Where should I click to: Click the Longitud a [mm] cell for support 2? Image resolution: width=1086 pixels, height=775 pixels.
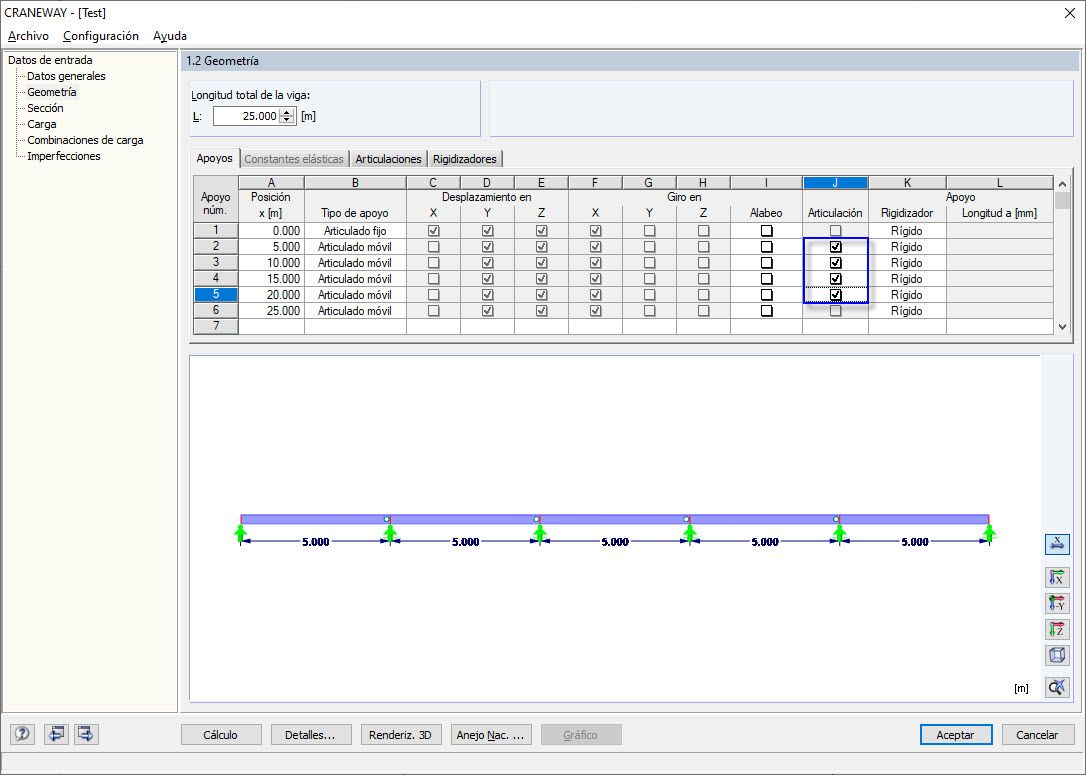(x=1000, y=247)
